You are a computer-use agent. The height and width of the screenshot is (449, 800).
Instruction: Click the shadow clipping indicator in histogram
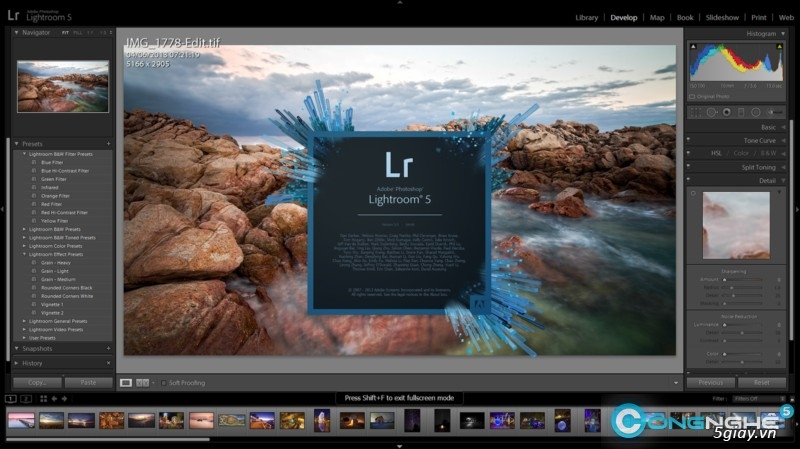pyautogui.click(x=693, y=46)
